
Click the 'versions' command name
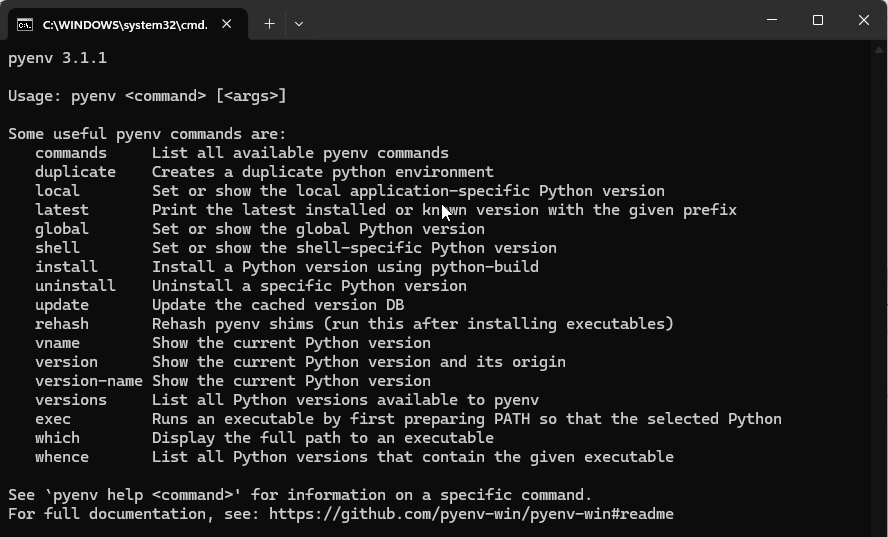(x=71, y=400)
